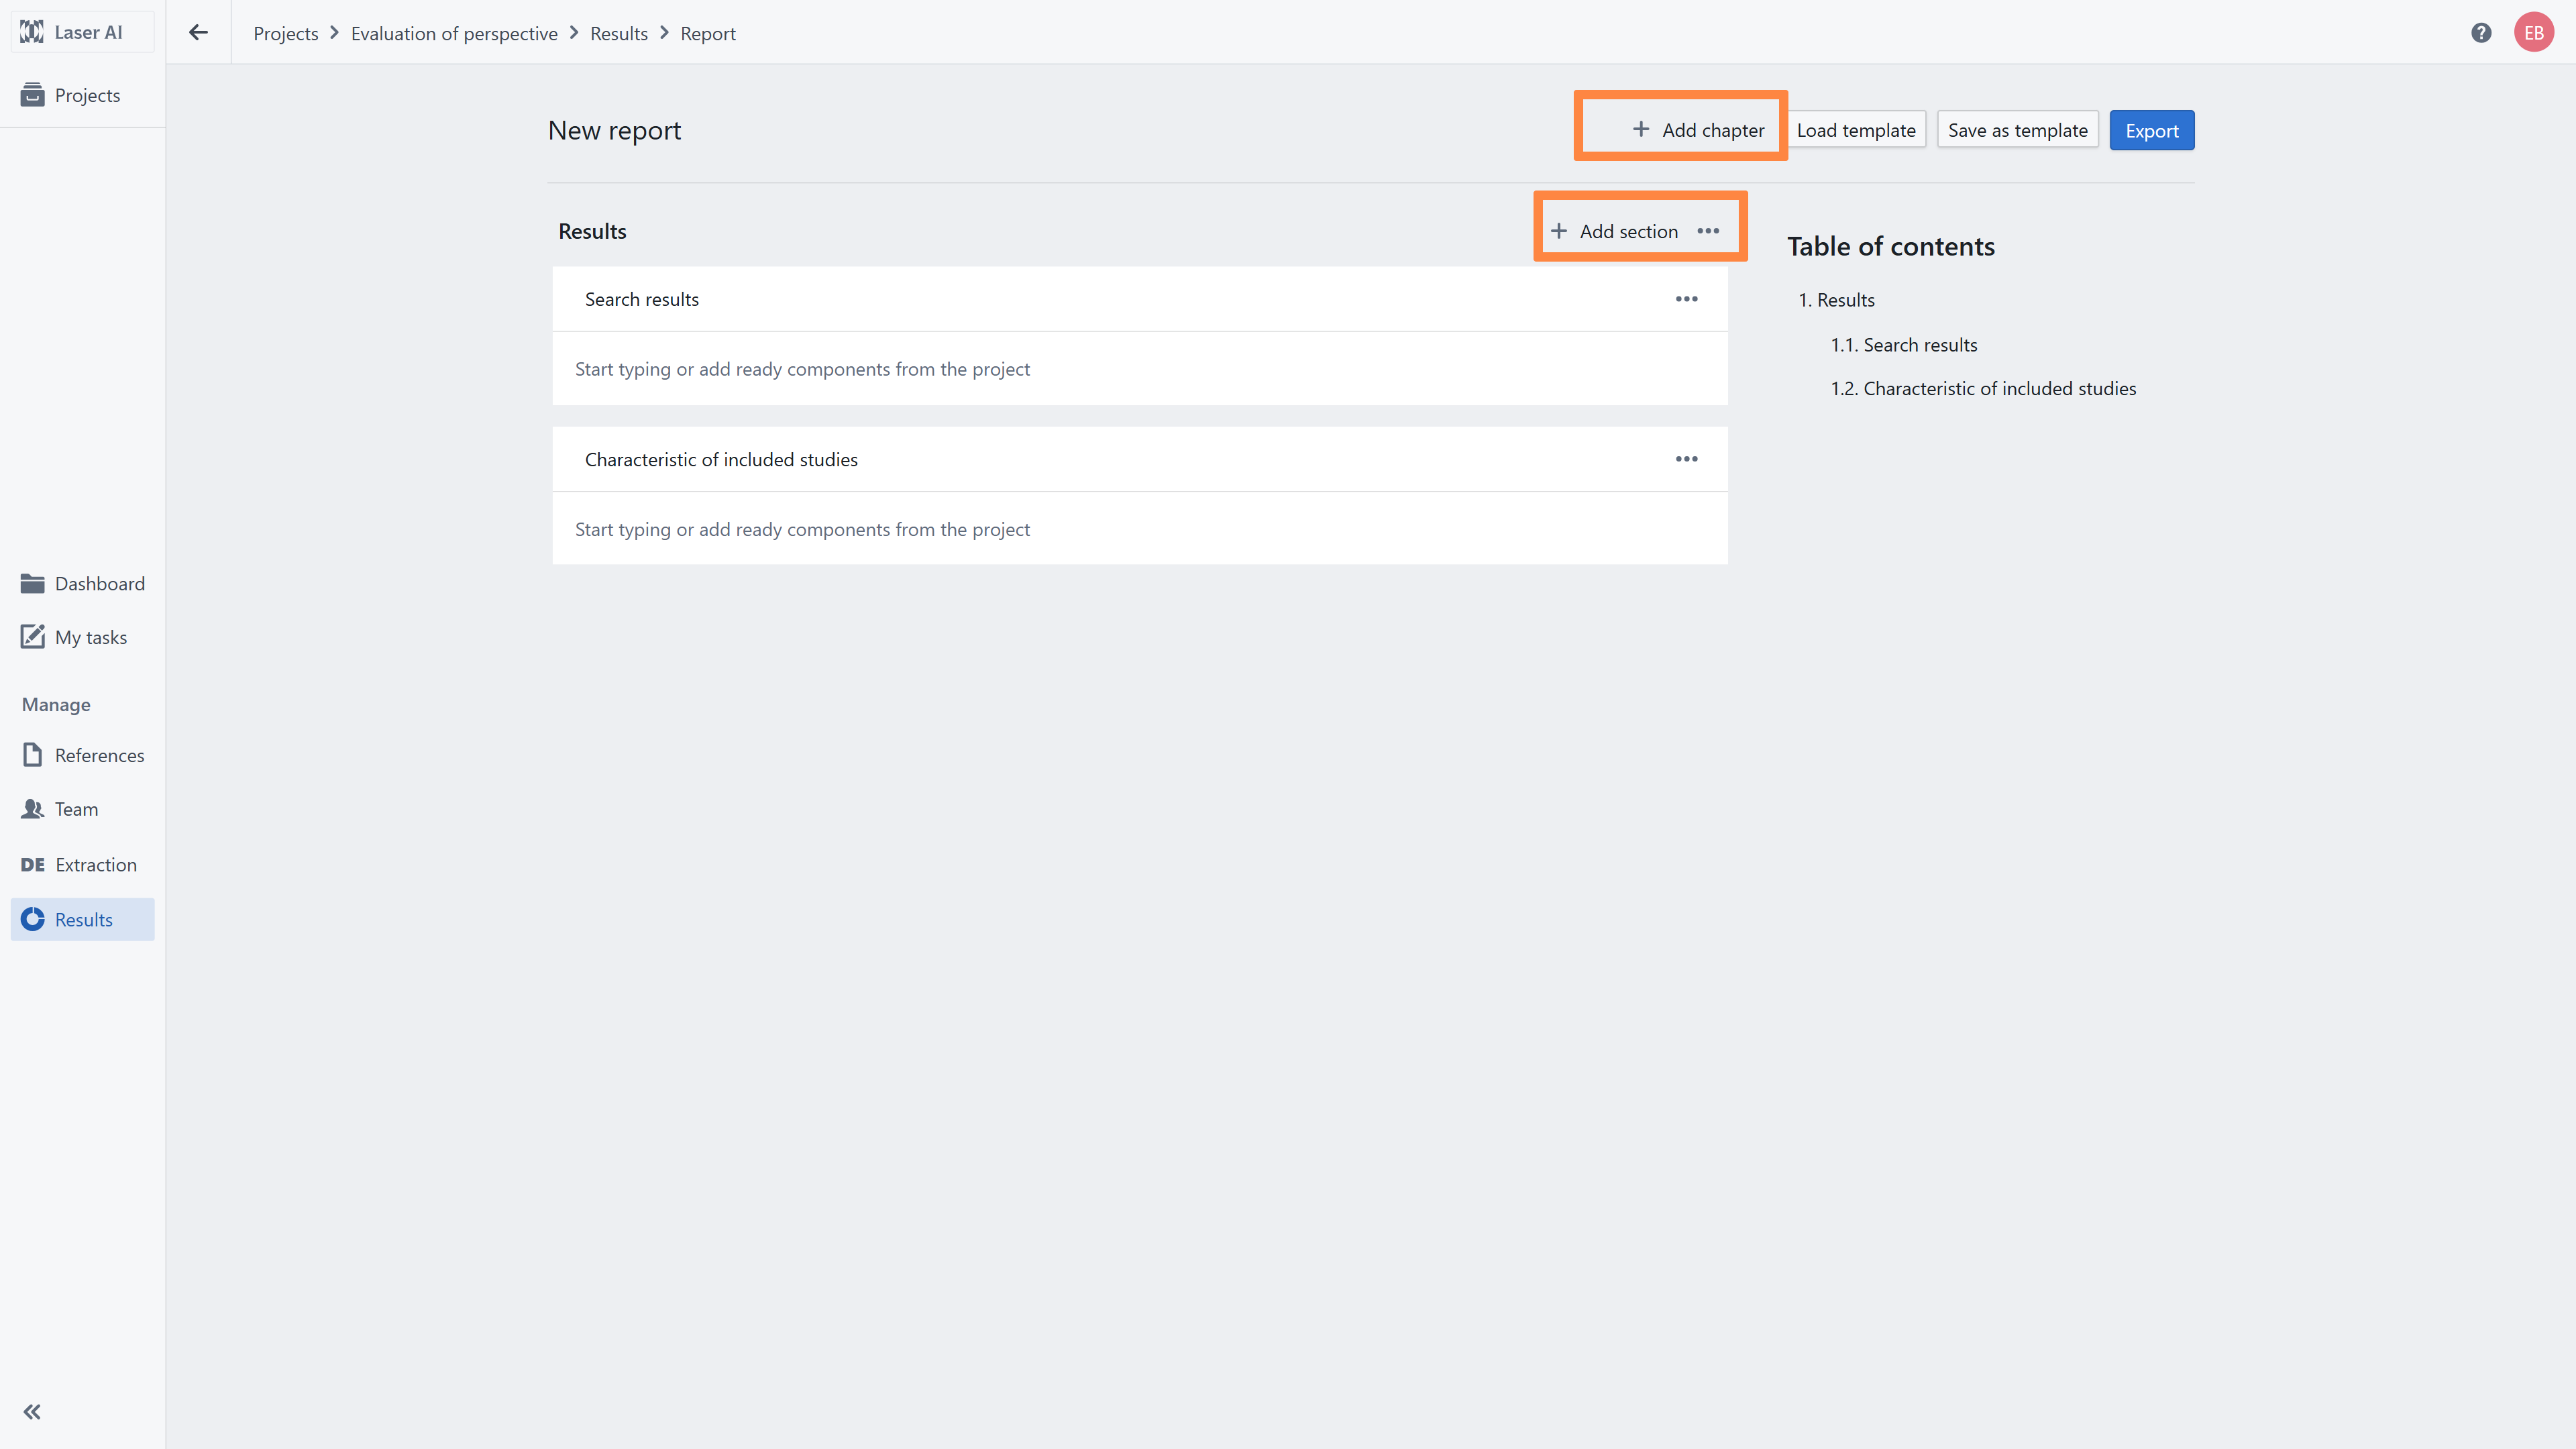Open My tasks in sidebar
Screen dimensions: 2576x1449
[90, 637]
